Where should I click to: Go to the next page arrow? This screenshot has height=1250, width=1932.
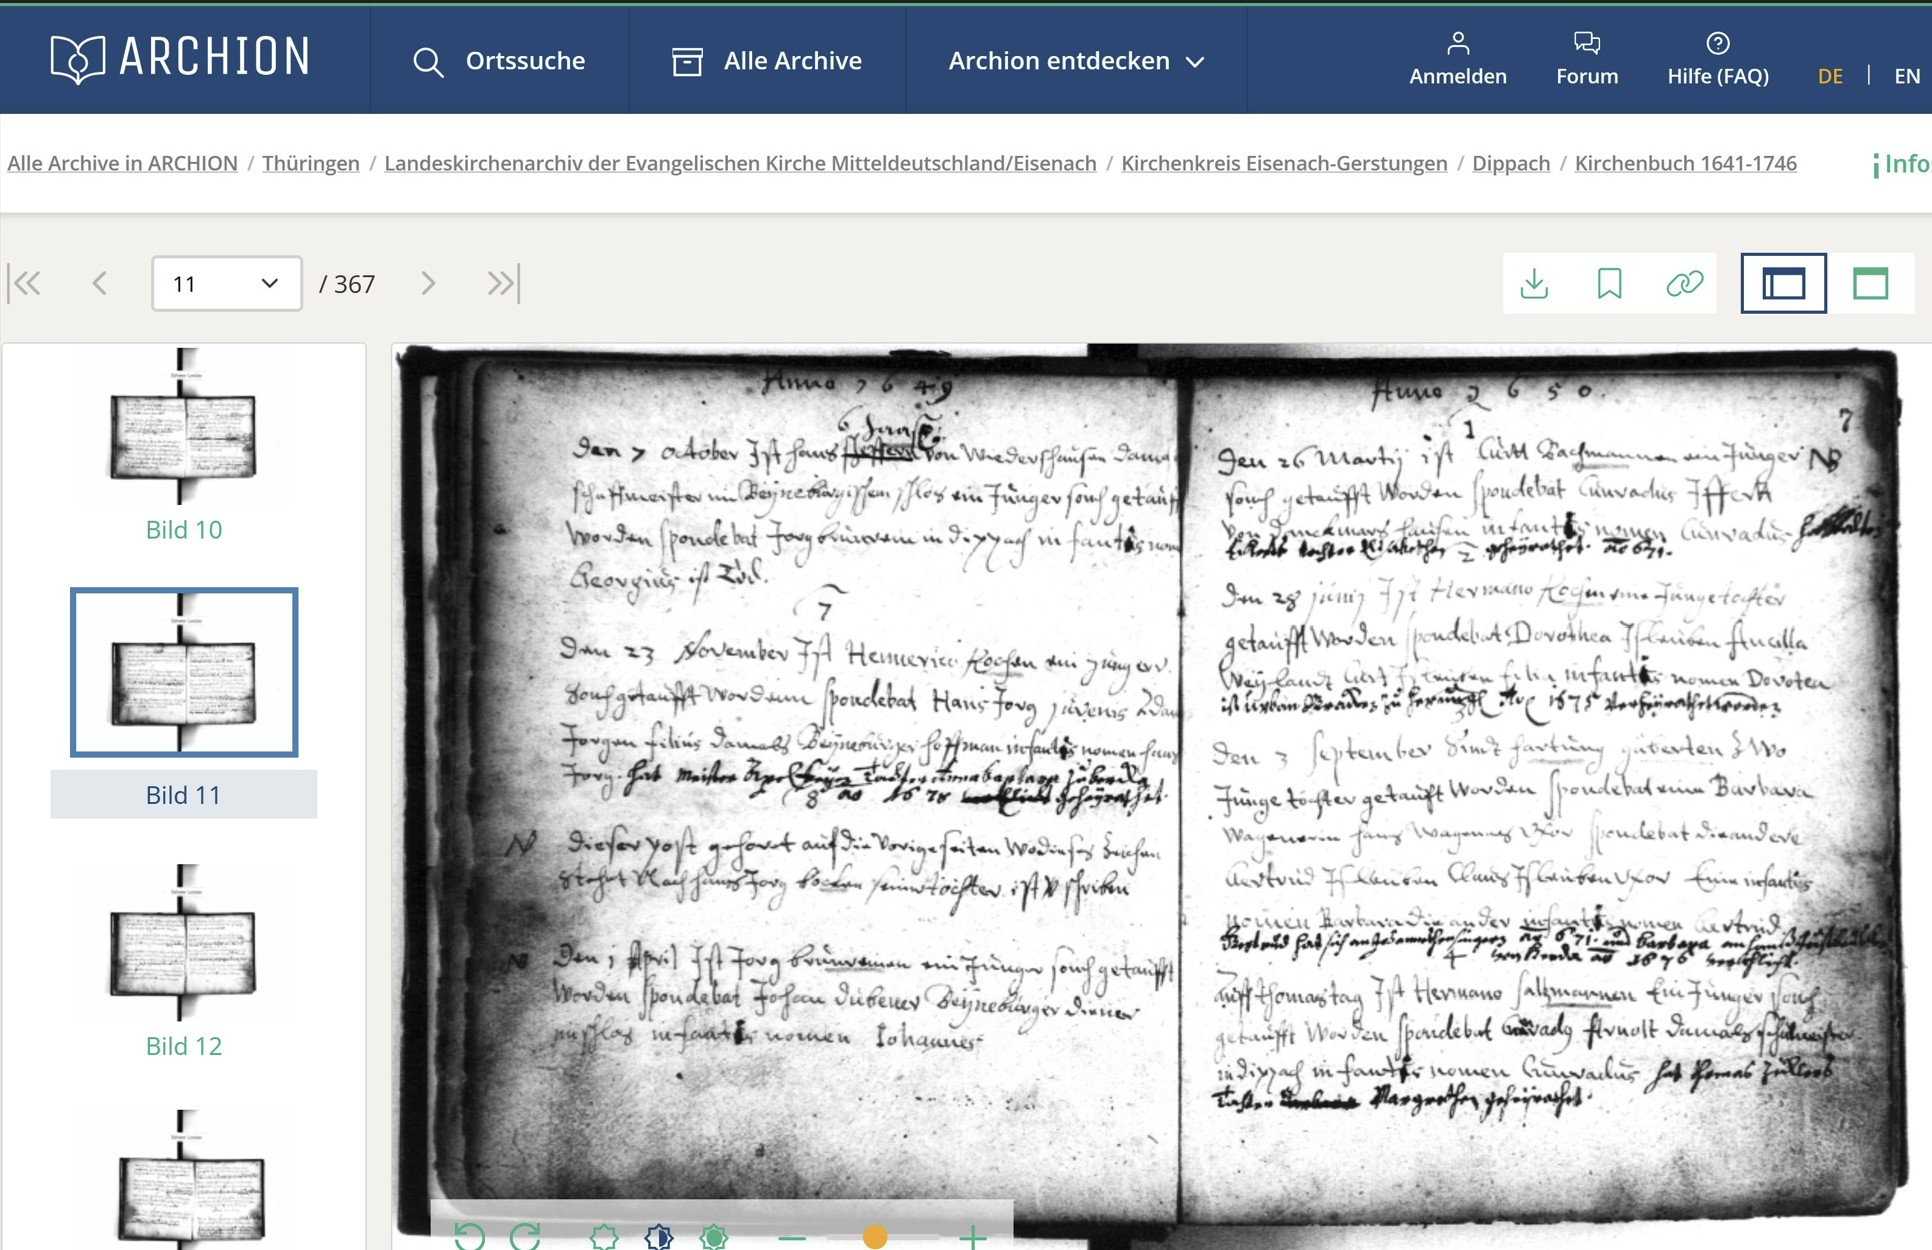tap(428, 284)
